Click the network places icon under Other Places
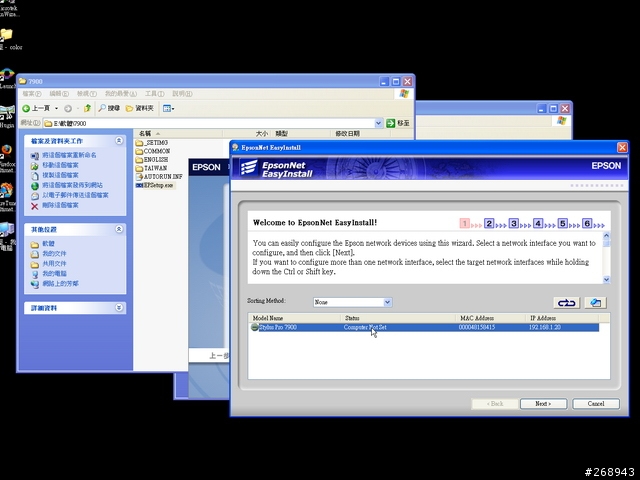 (35, 284)
